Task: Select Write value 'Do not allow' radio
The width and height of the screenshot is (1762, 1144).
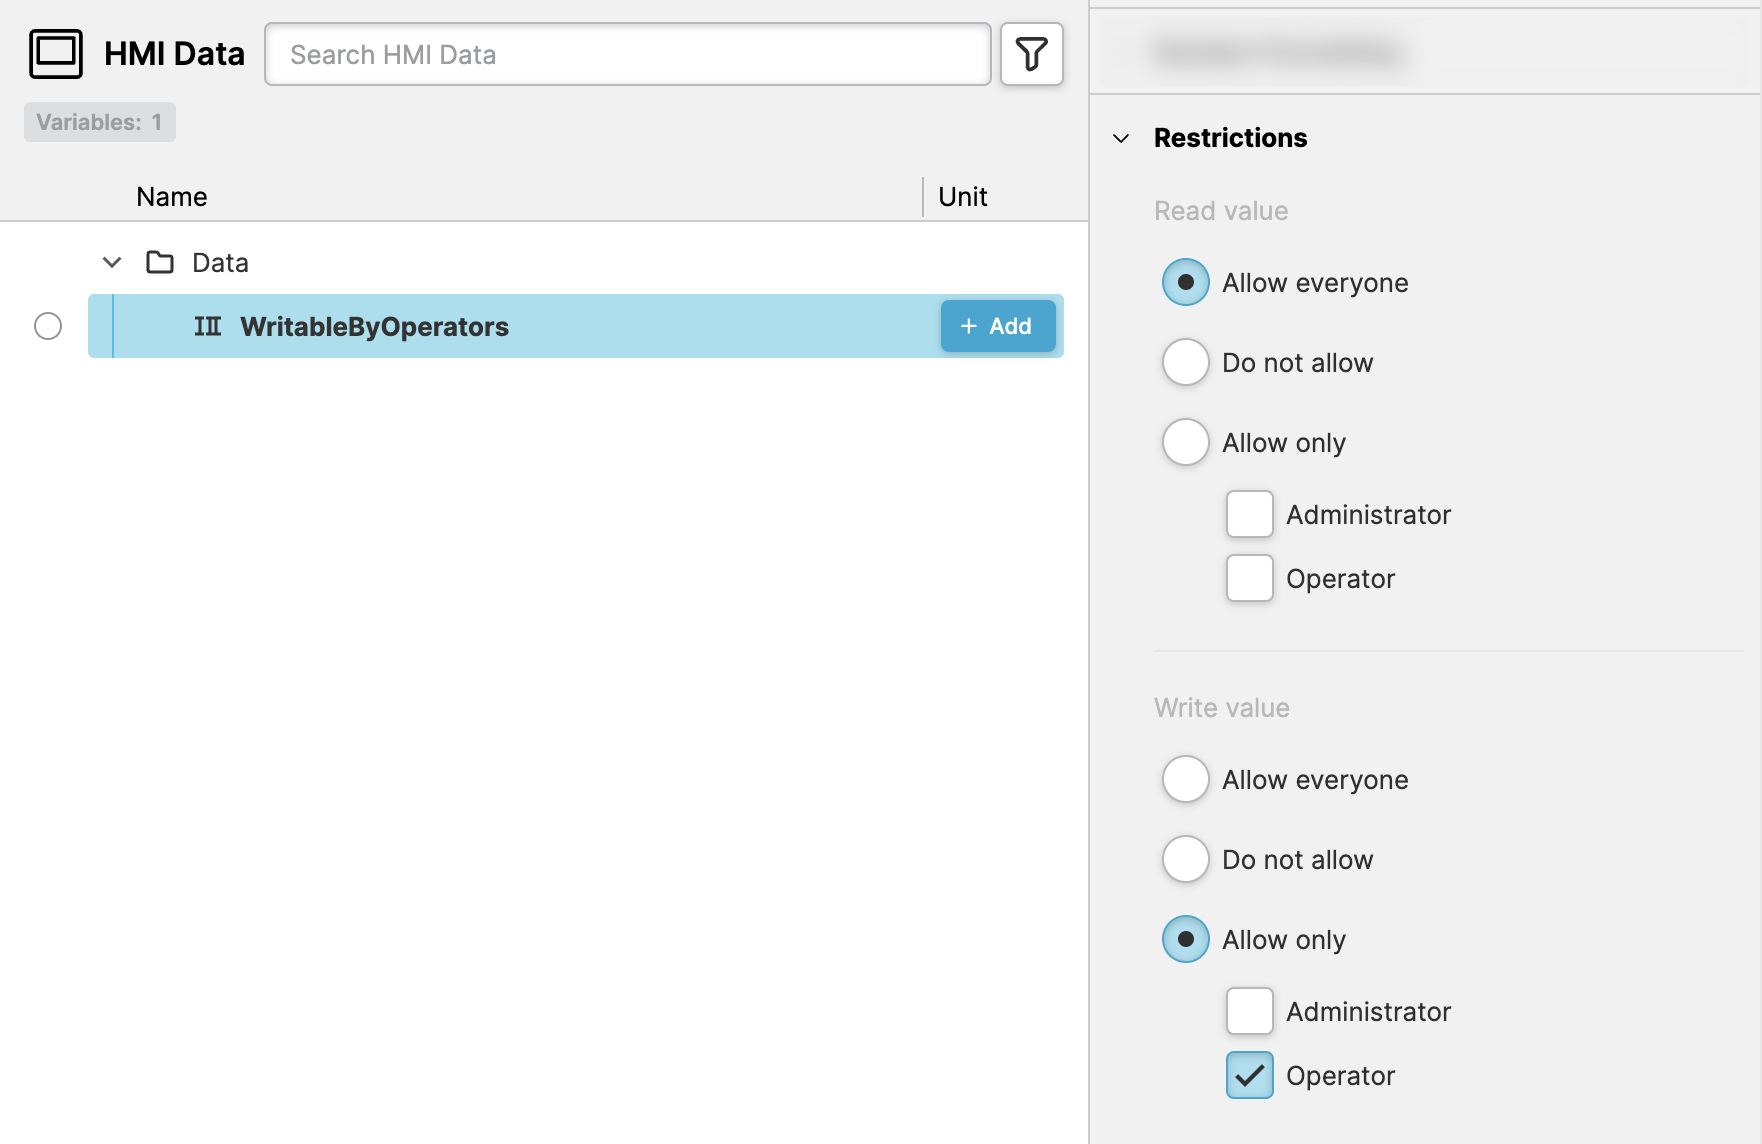Action: (1186, 859)
